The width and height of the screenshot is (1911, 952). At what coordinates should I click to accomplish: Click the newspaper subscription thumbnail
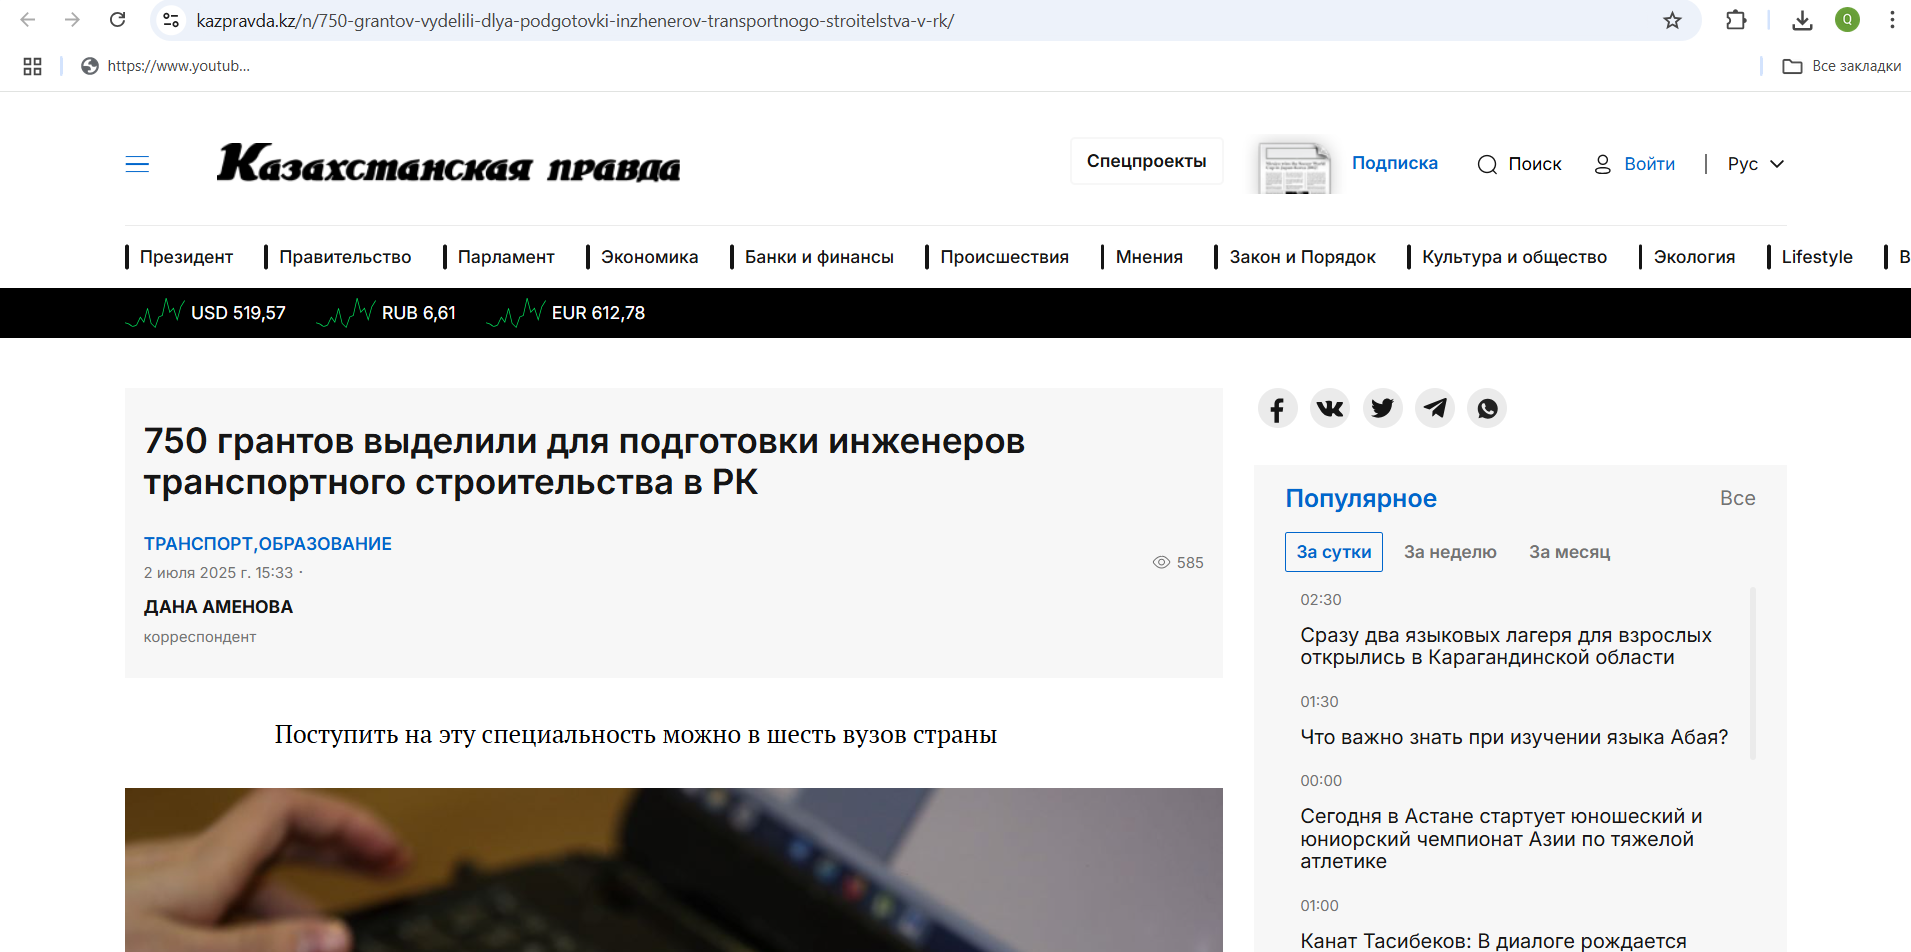pyautogui.click(x=1294, y=166)
